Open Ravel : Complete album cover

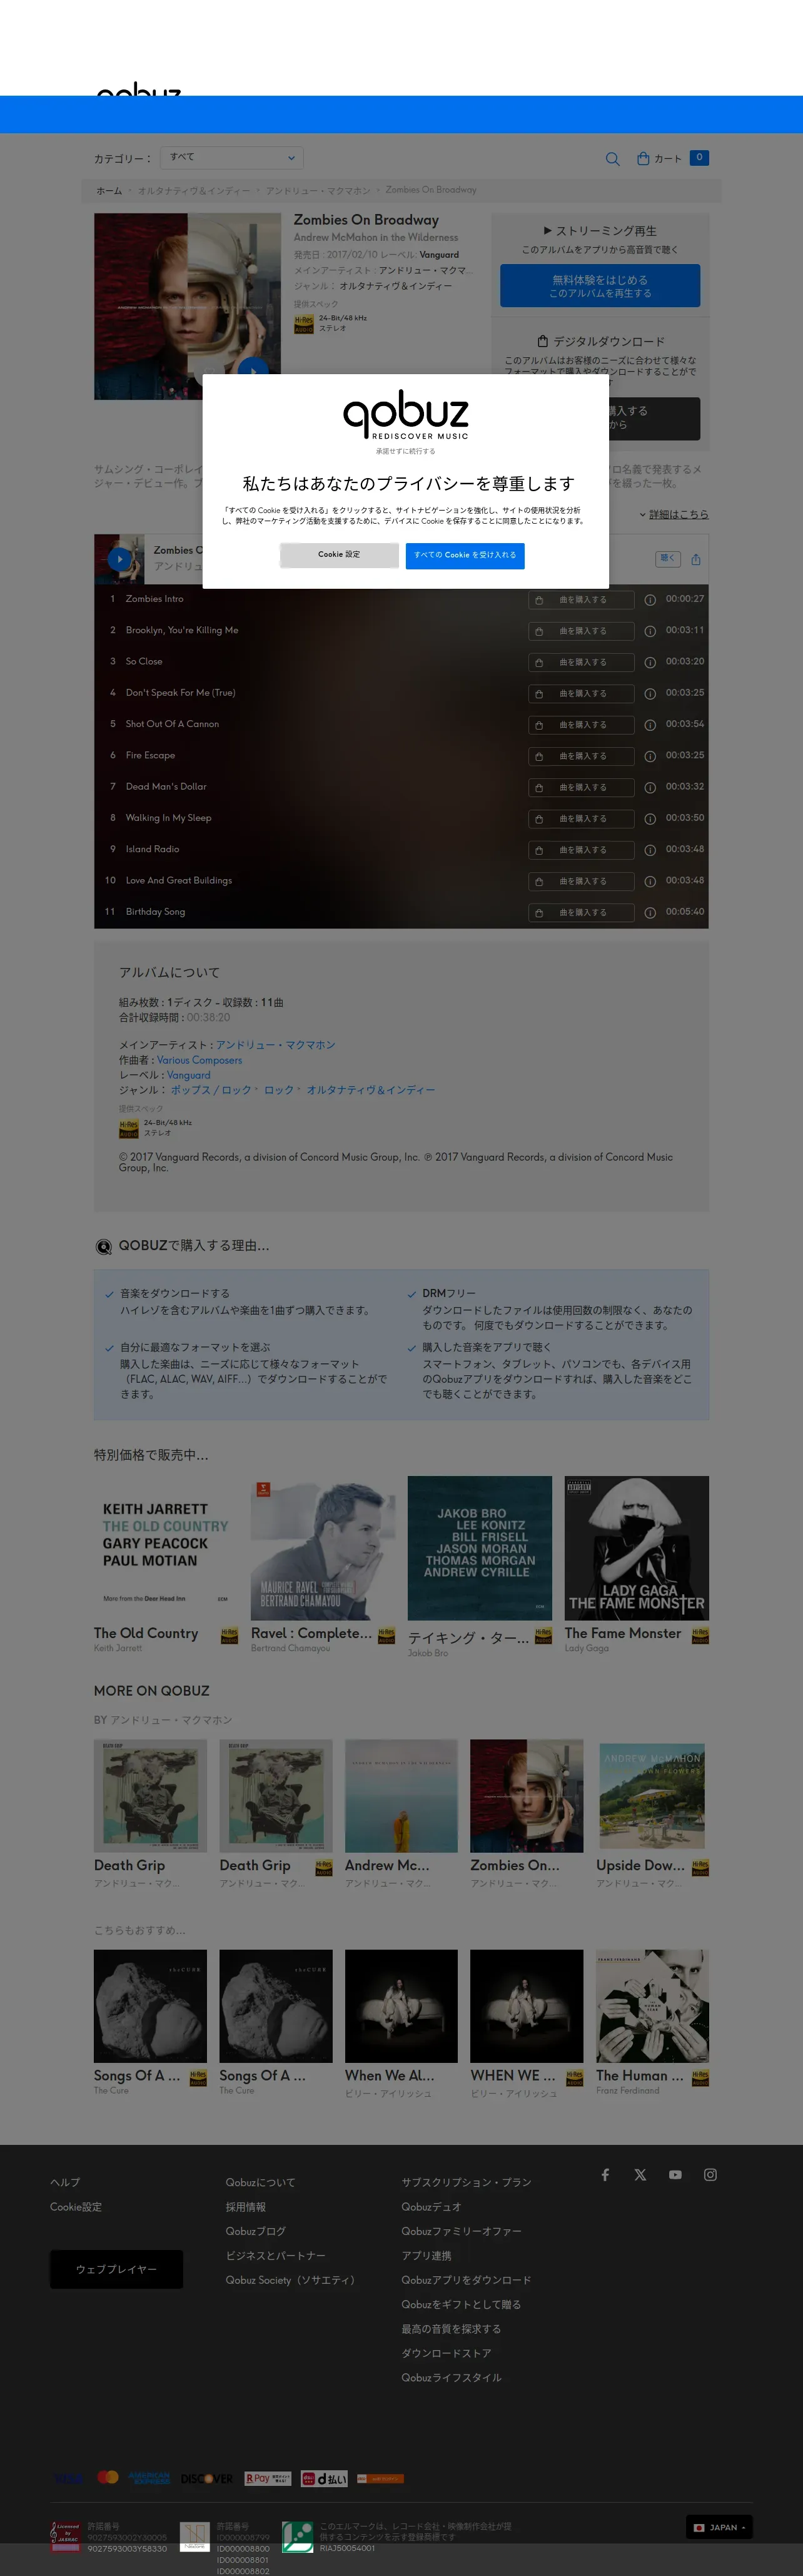tap(323, 1548)
